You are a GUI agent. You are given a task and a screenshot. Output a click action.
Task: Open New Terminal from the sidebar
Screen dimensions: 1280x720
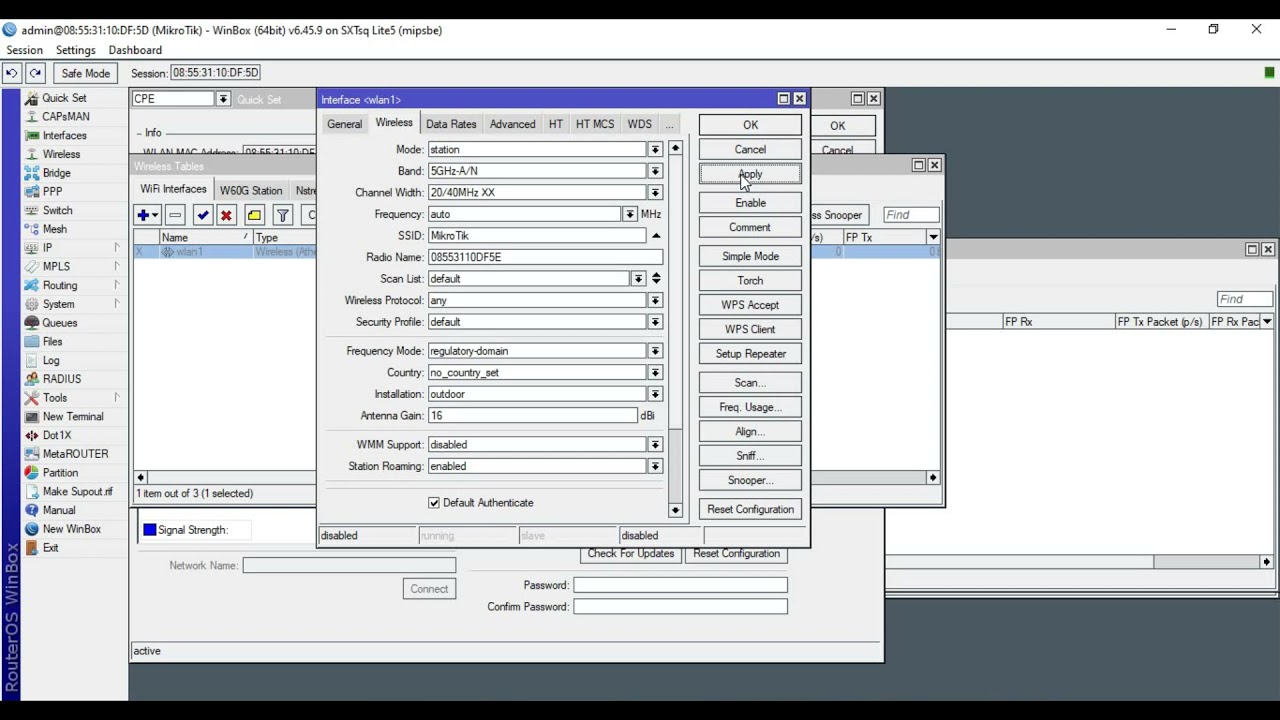[73, 417]
